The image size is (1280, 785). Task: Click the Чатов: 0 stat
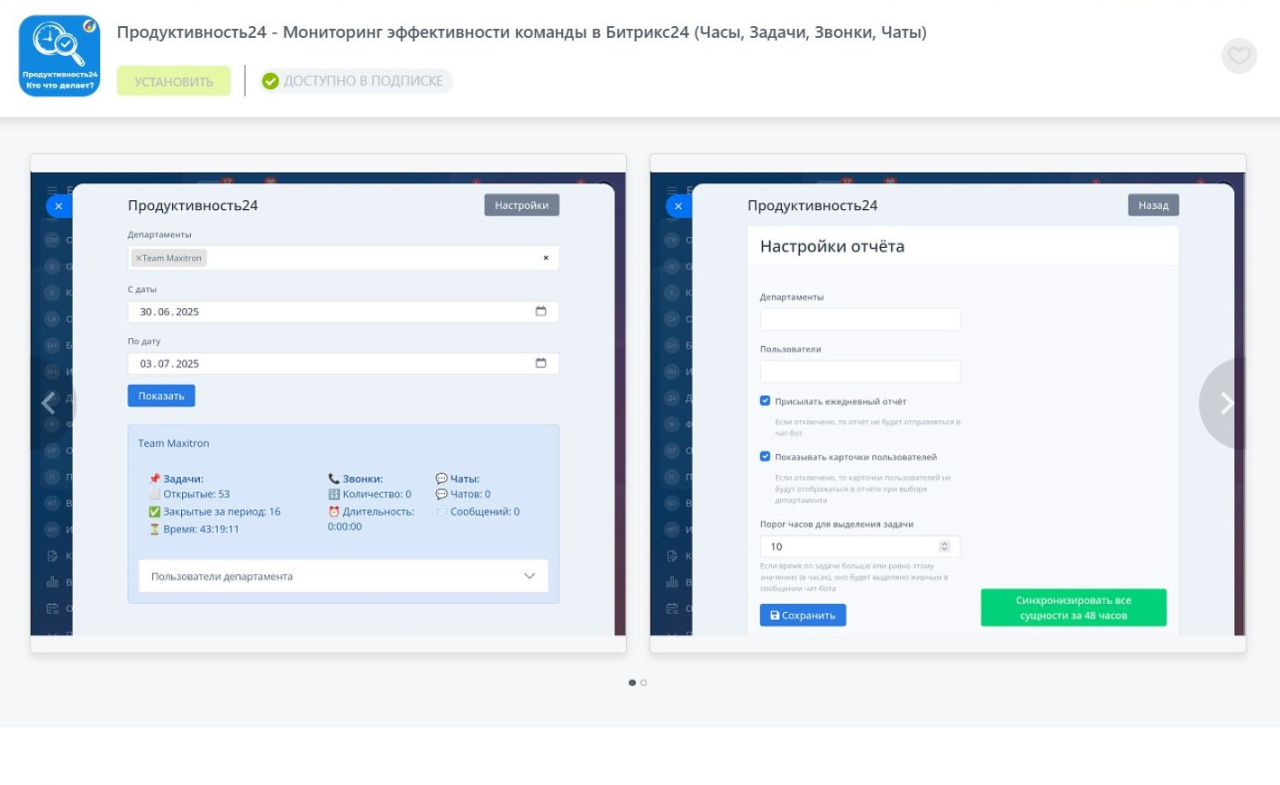pos(463,494)
